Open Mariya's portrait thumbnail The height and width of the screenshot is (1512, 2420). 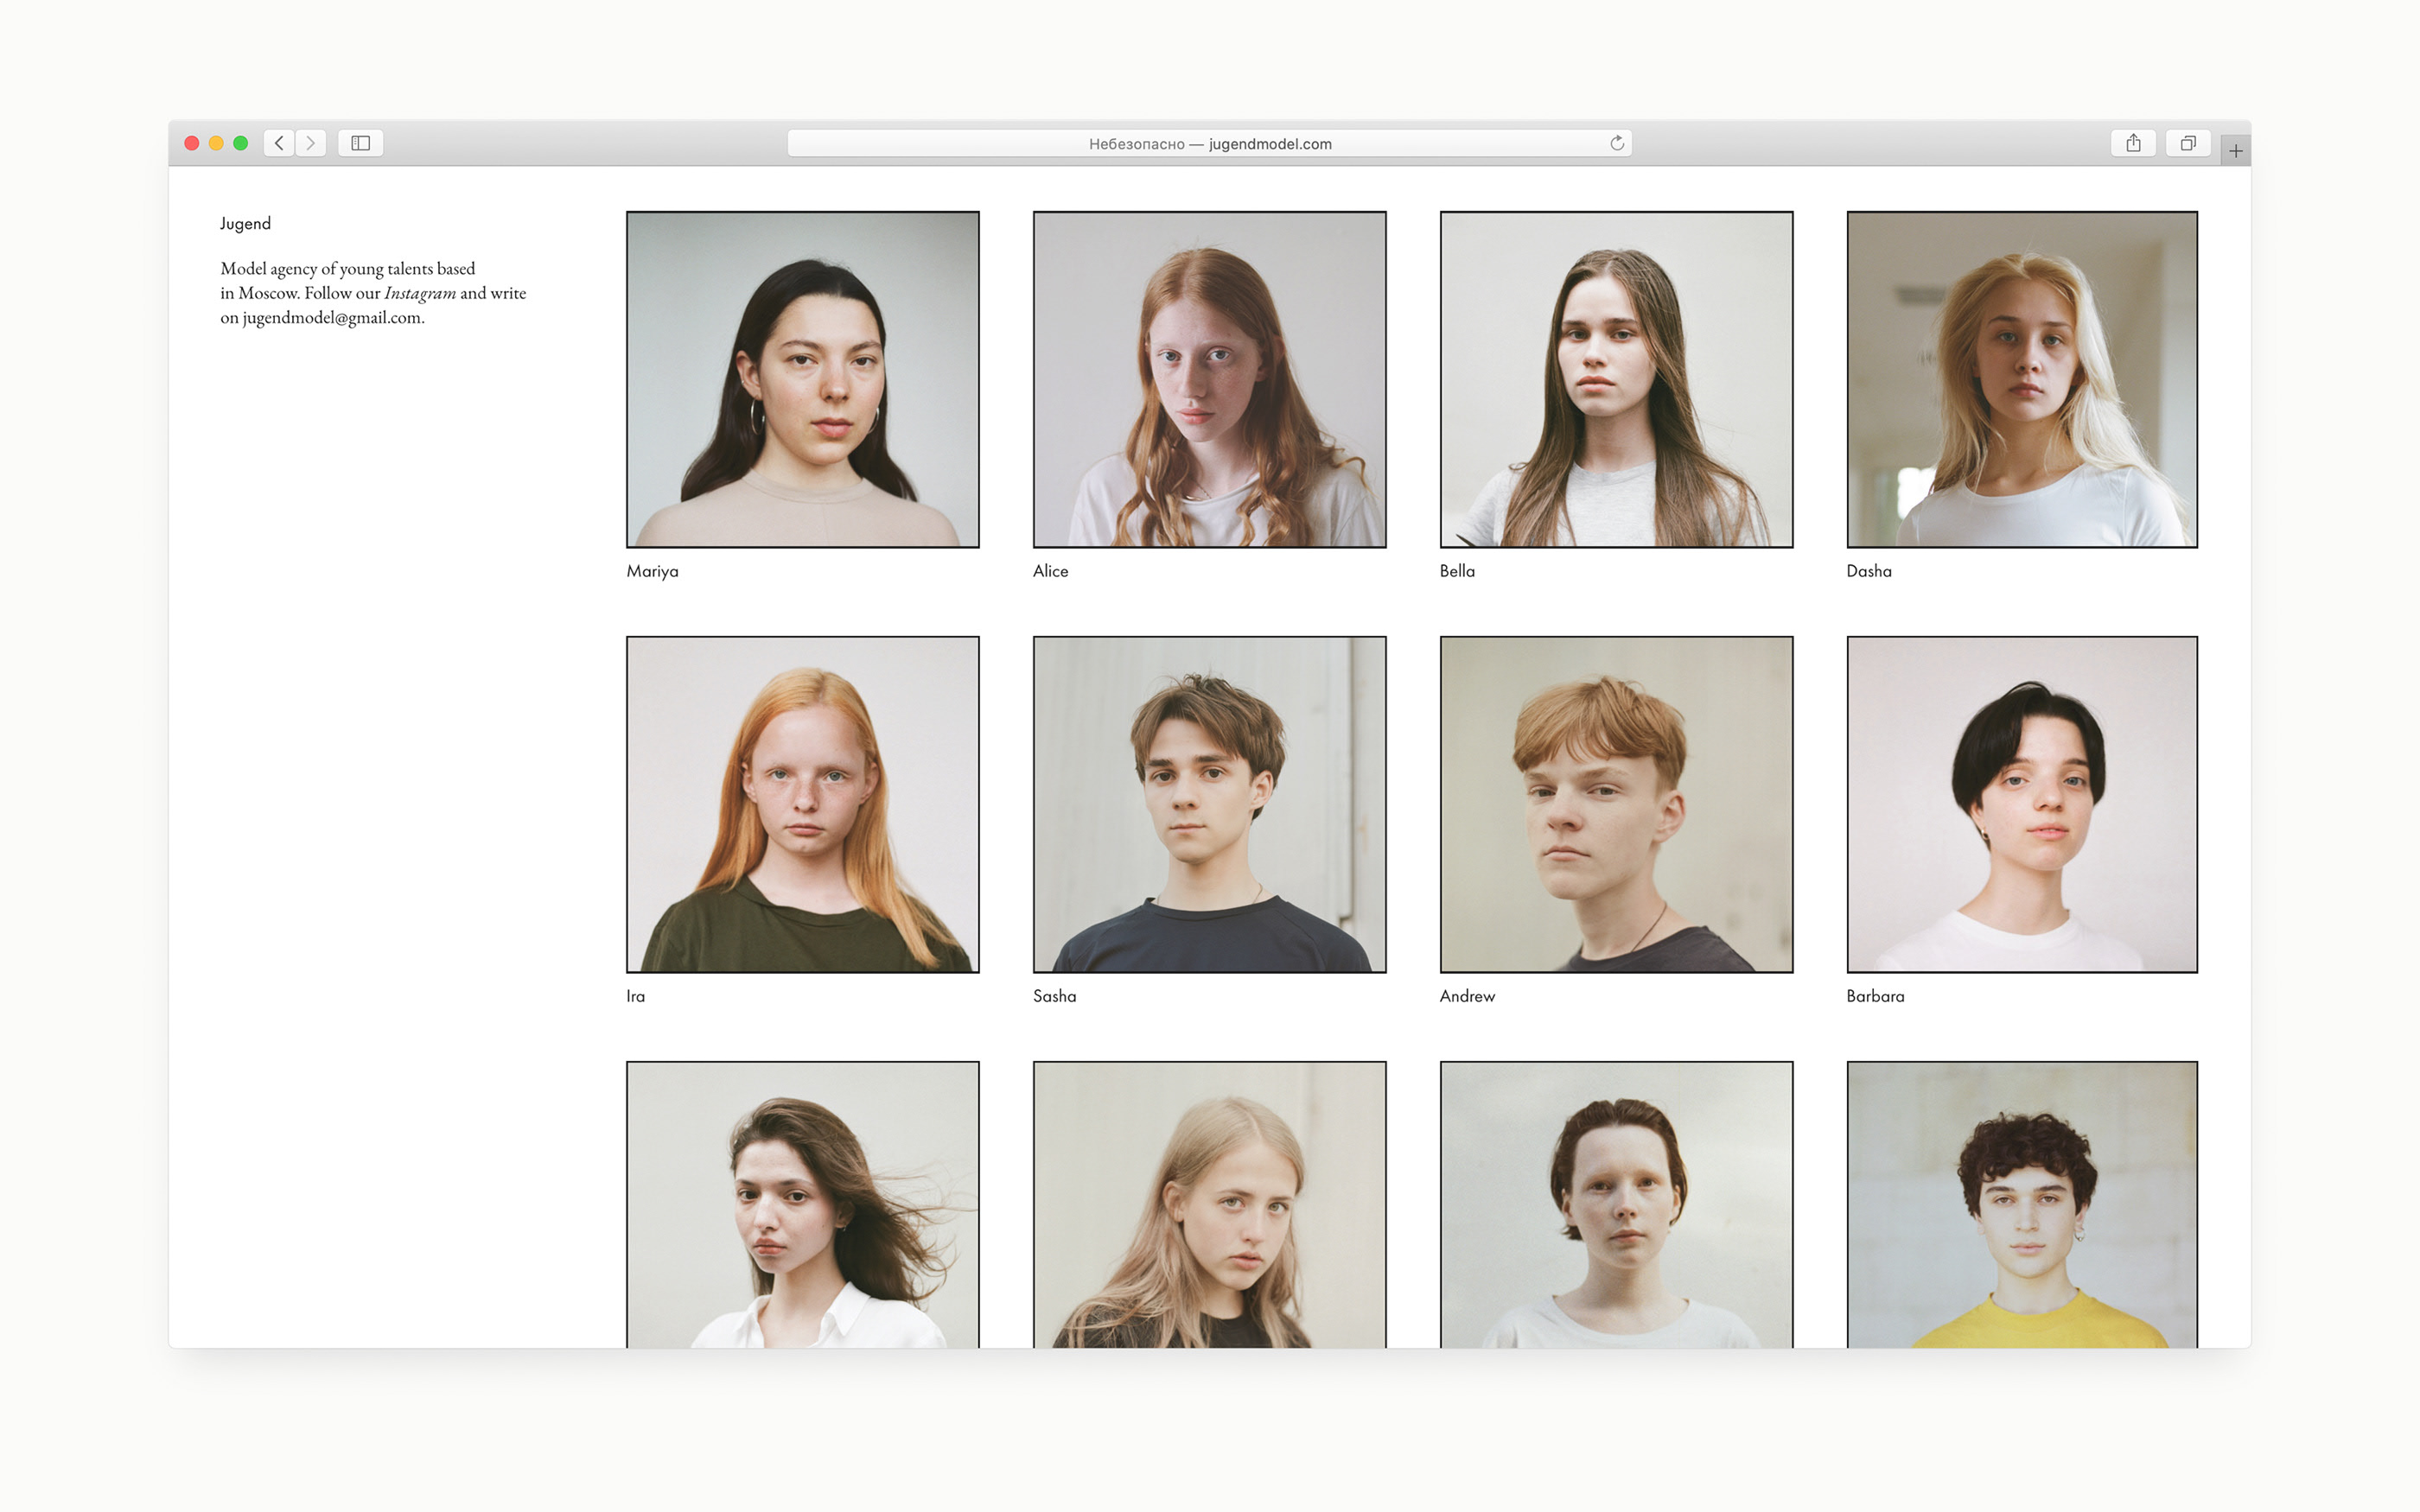(x=802, y=379)
